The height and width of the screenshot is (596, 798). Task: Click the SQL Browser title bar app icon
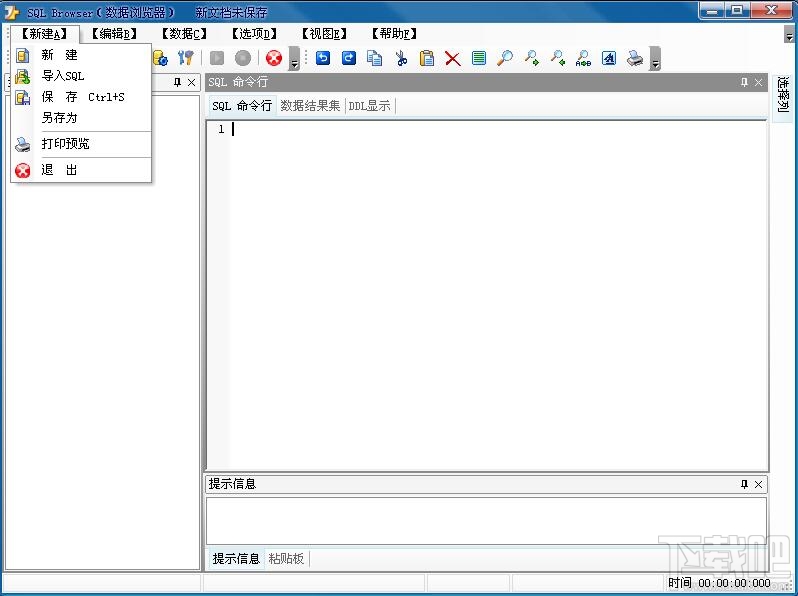[x=11, y=12]
